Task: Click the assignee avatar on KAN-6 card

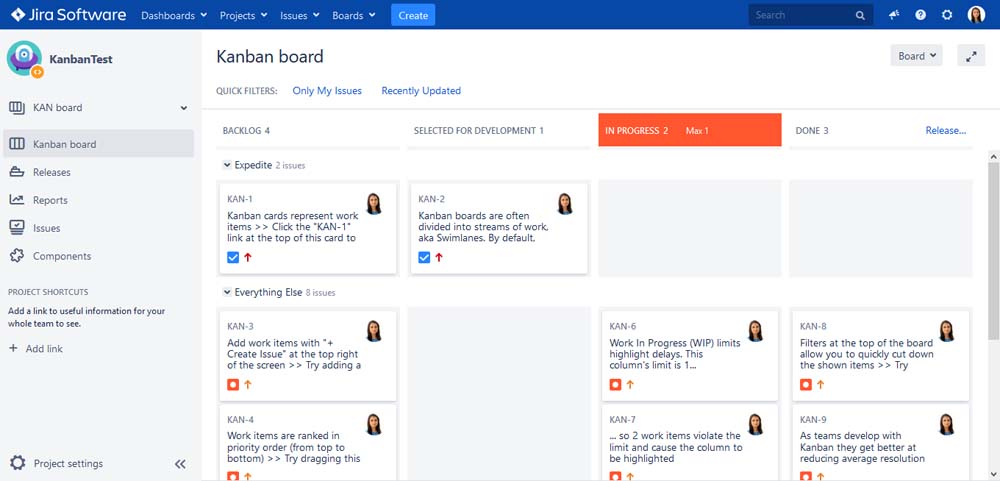Action: pyautogui.click(x=756, y=330)
